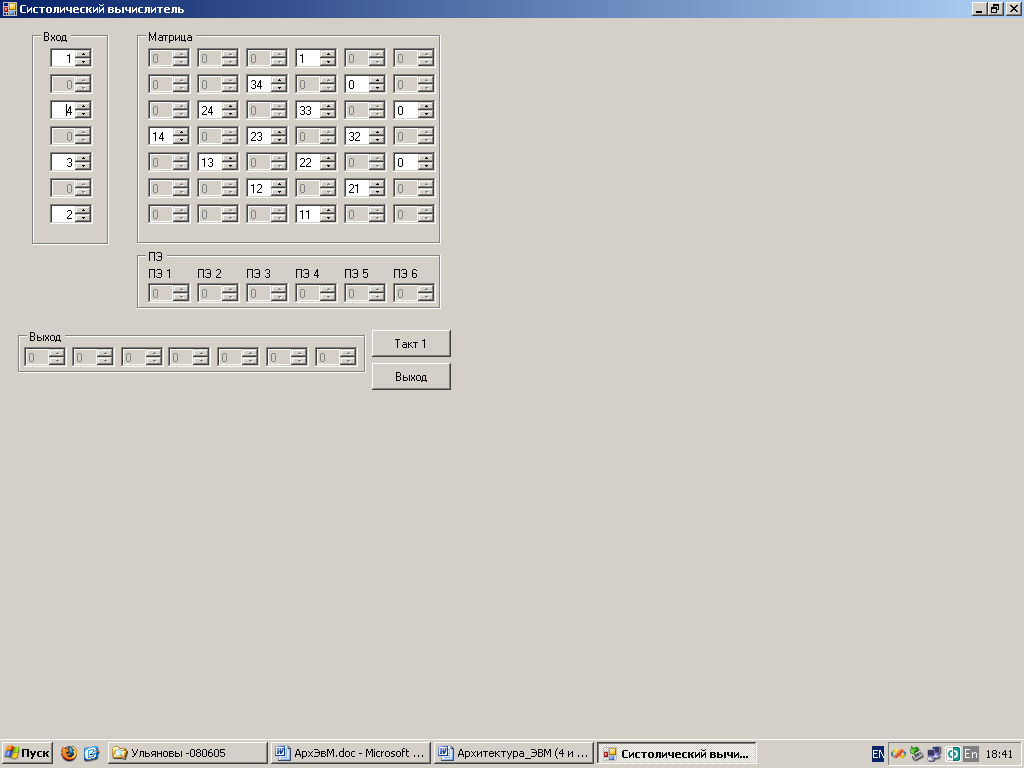
Task: Click the Систолический вычи... taskbar button
Action: pos(677,753)
